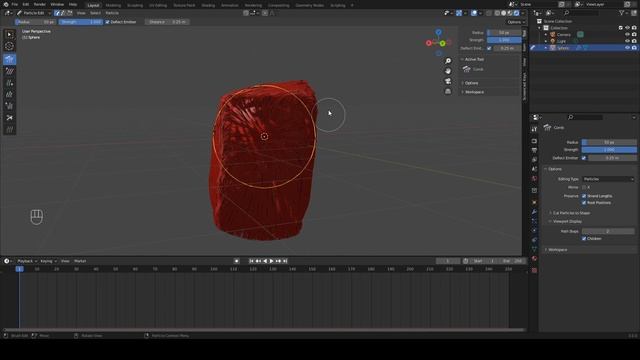Hide Sphere with its eye icon
This screenshot has width=640, height=360.
[627, 48]
